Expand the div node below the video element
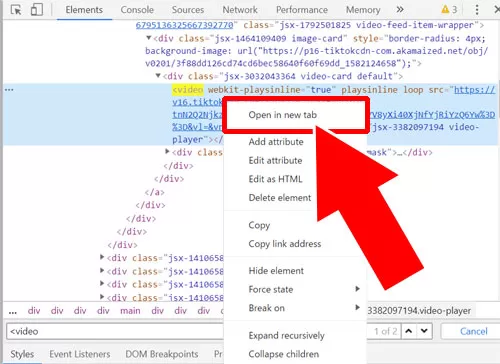The width and height of the screenshot is (500, 364). click(x=167, y=152)
